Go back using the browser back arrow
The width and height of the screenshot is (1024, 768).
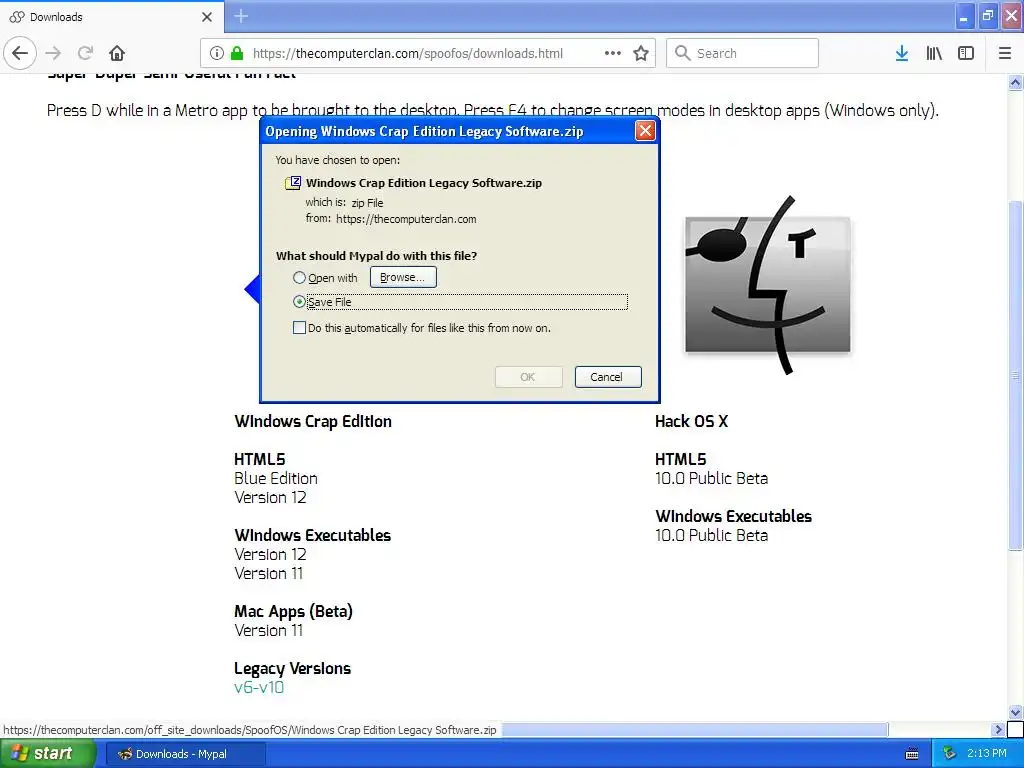[x=20, y=53]
